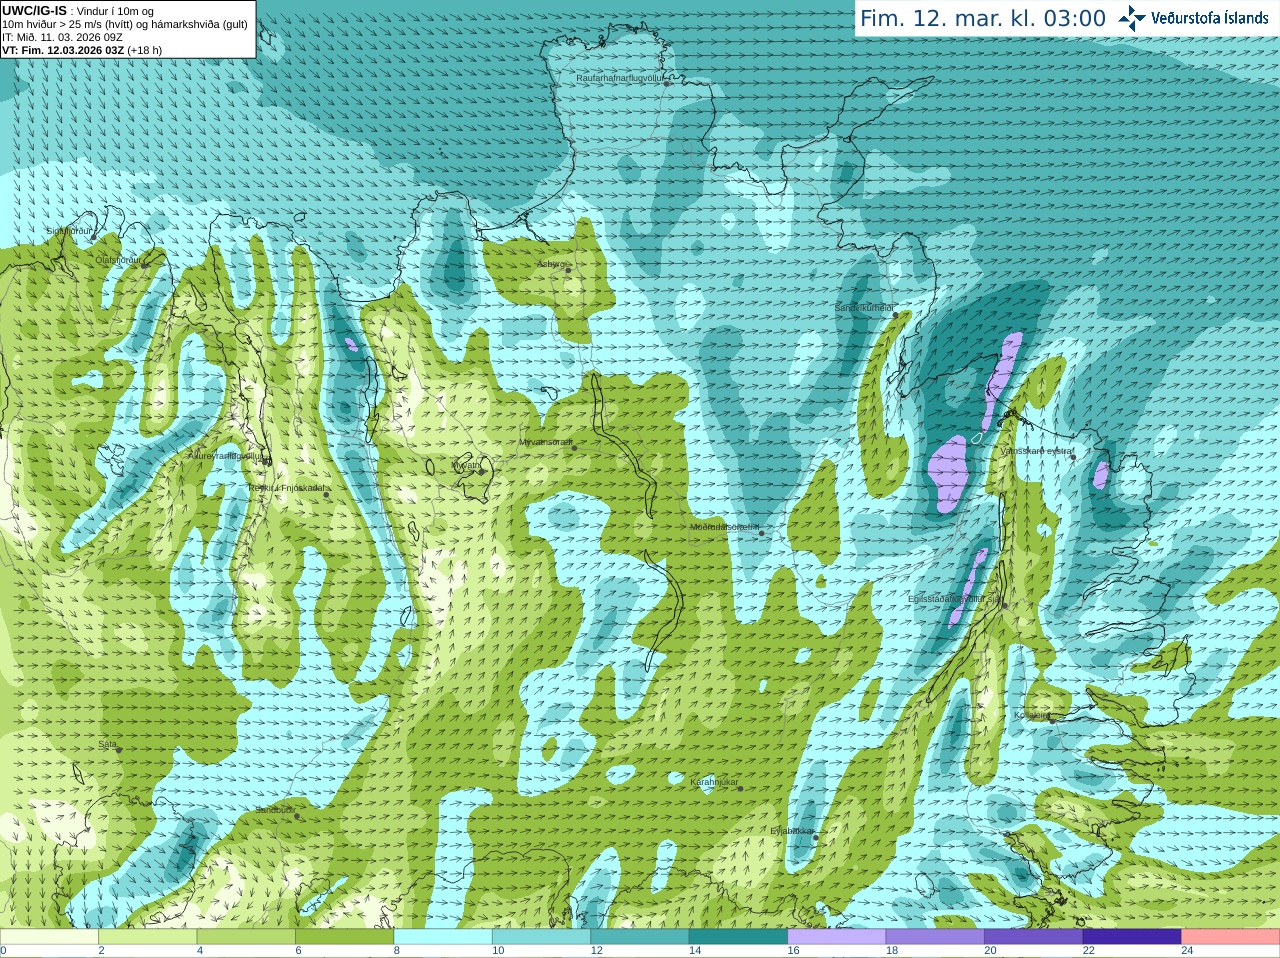Viewport: 1280px width, 958px height.
Task: Click the 2–4 m/s light green swatch
Action: coord(147,937)
